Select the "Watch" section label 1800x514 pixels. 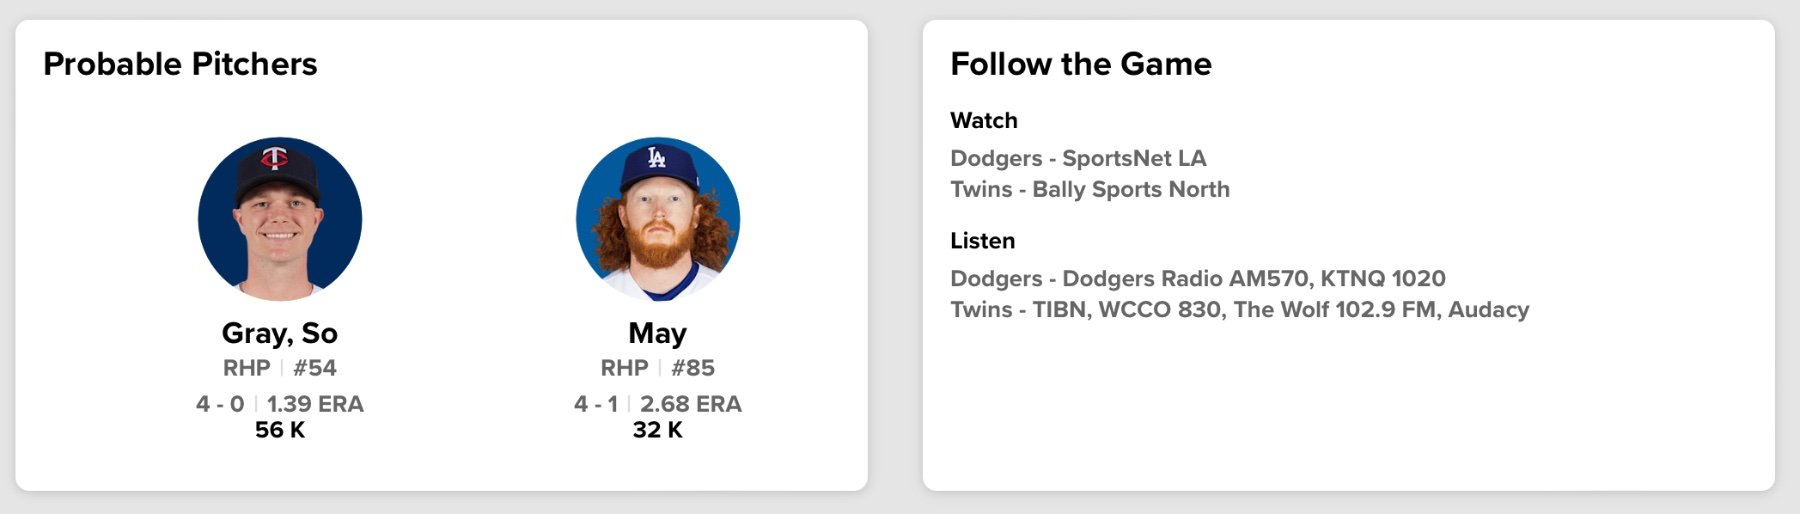(x=984, y=120)
